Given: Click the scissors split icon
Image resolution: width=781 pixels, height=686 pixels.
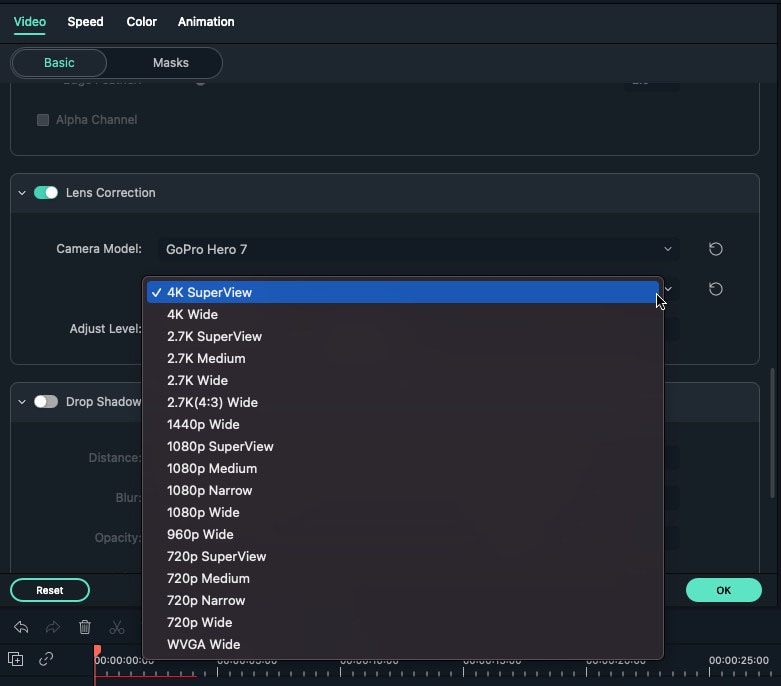Looking at the screenshot, I should (x=117, y=627).
